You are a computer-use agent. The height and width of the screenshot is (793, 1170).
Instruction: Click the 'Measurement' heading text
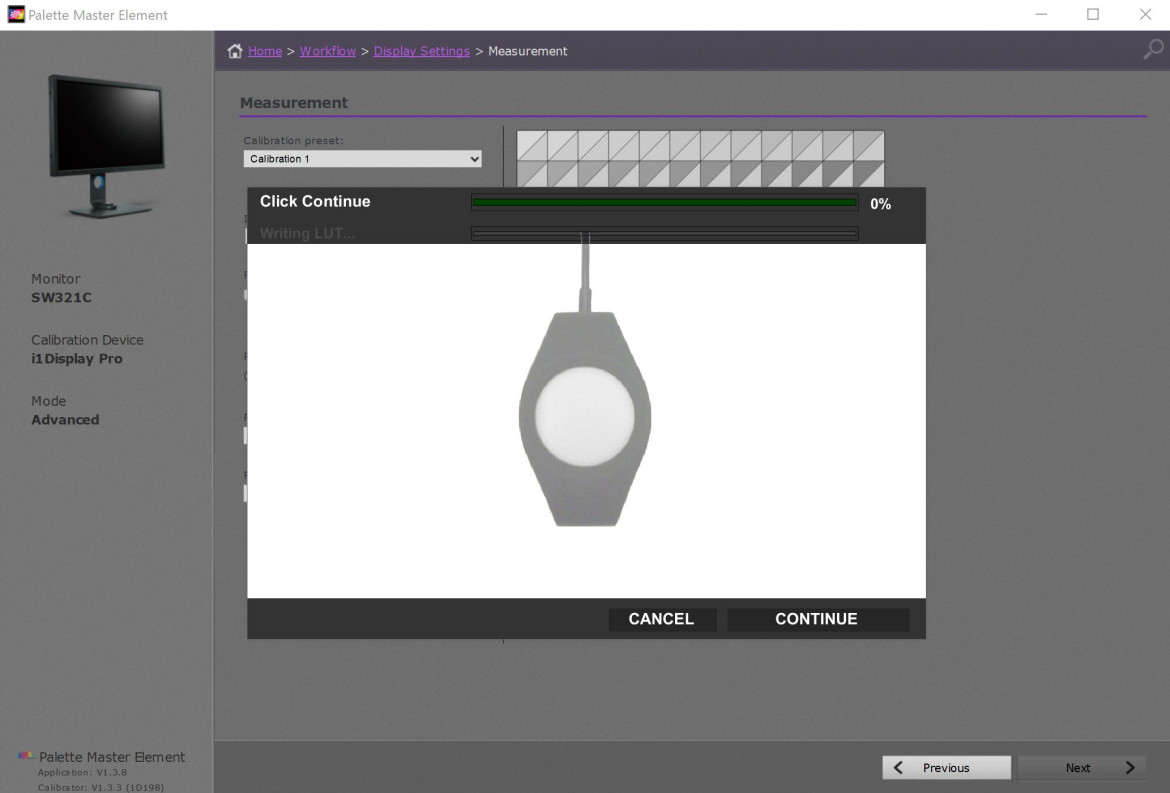tap(294, 103)
